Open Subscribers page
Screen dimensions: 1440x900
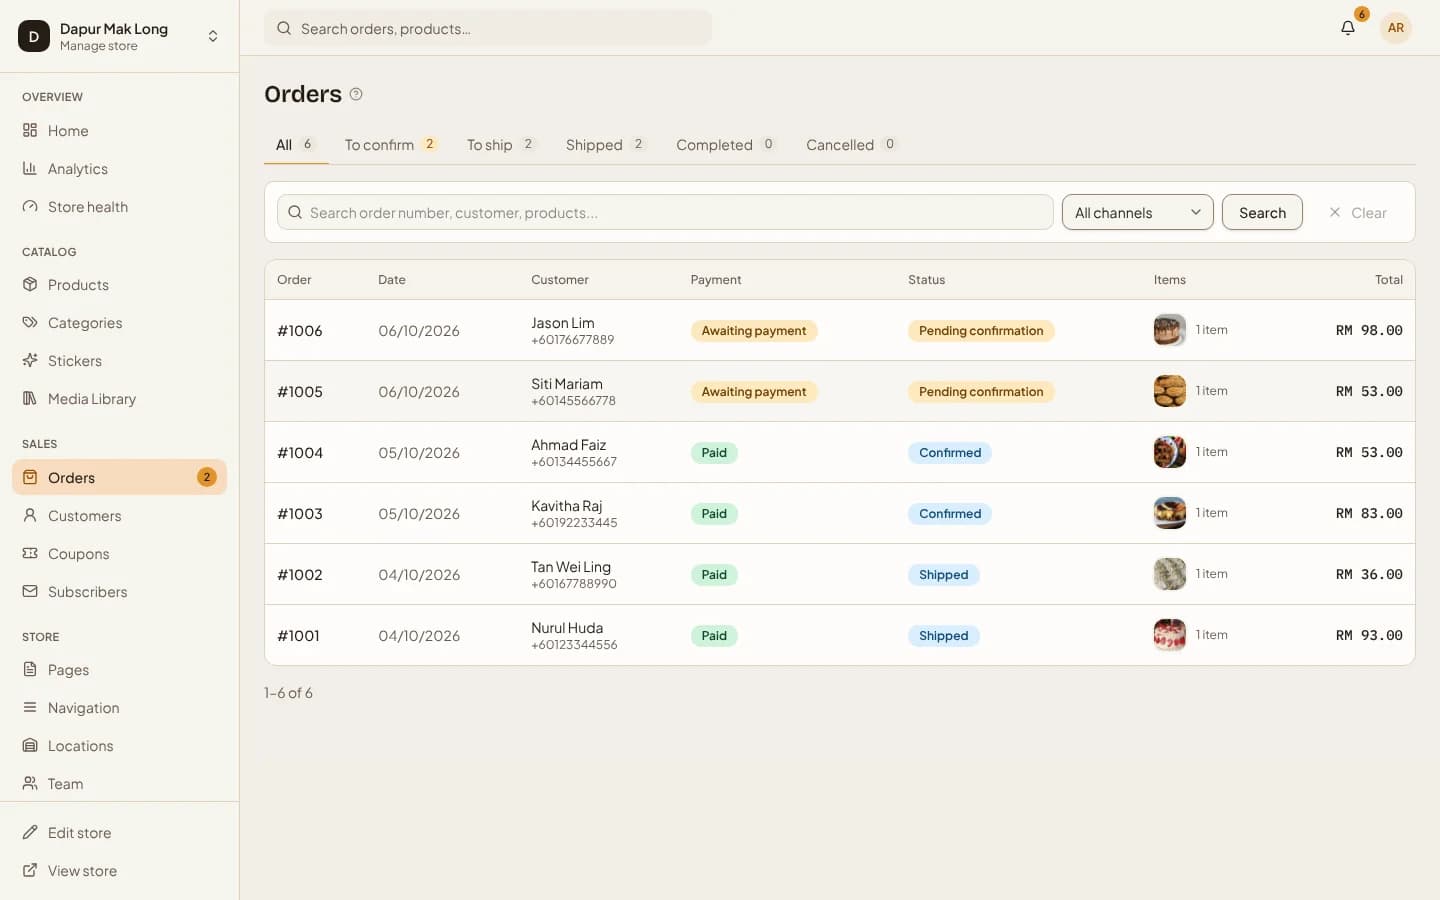click(120, 592)
